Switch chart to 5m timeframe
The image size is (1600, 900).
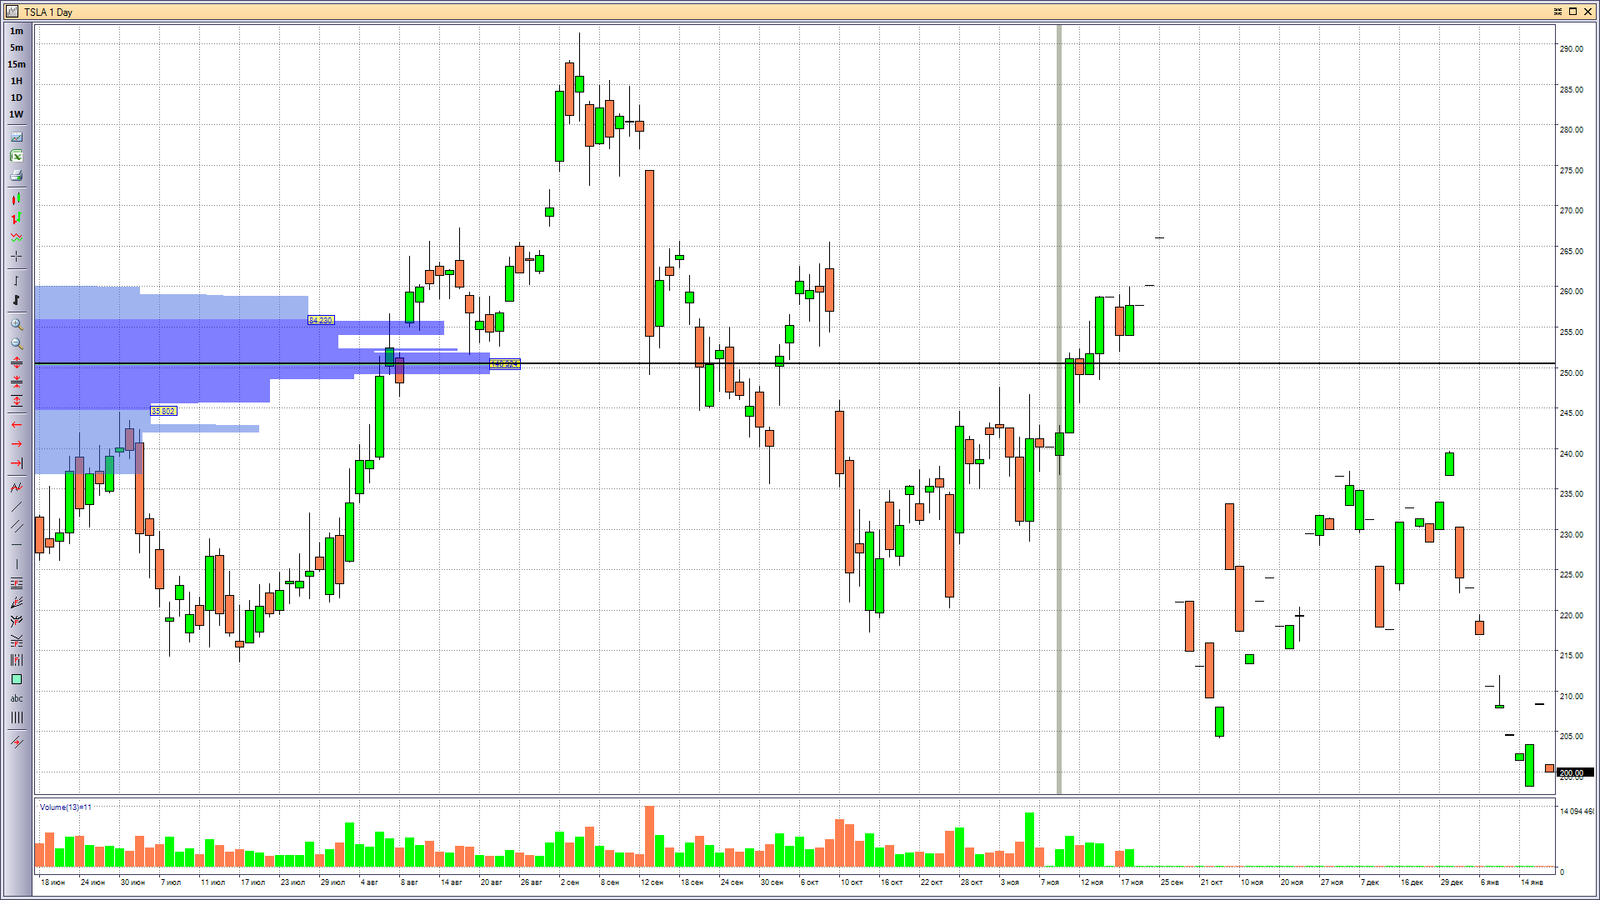(16, 48)
